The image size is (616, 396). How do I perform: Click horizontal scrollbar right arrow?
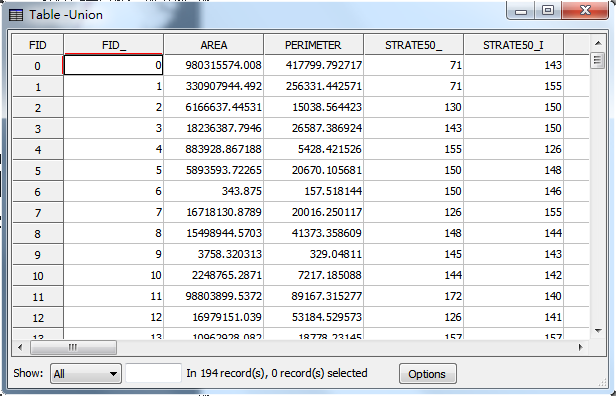coord(581,347)
